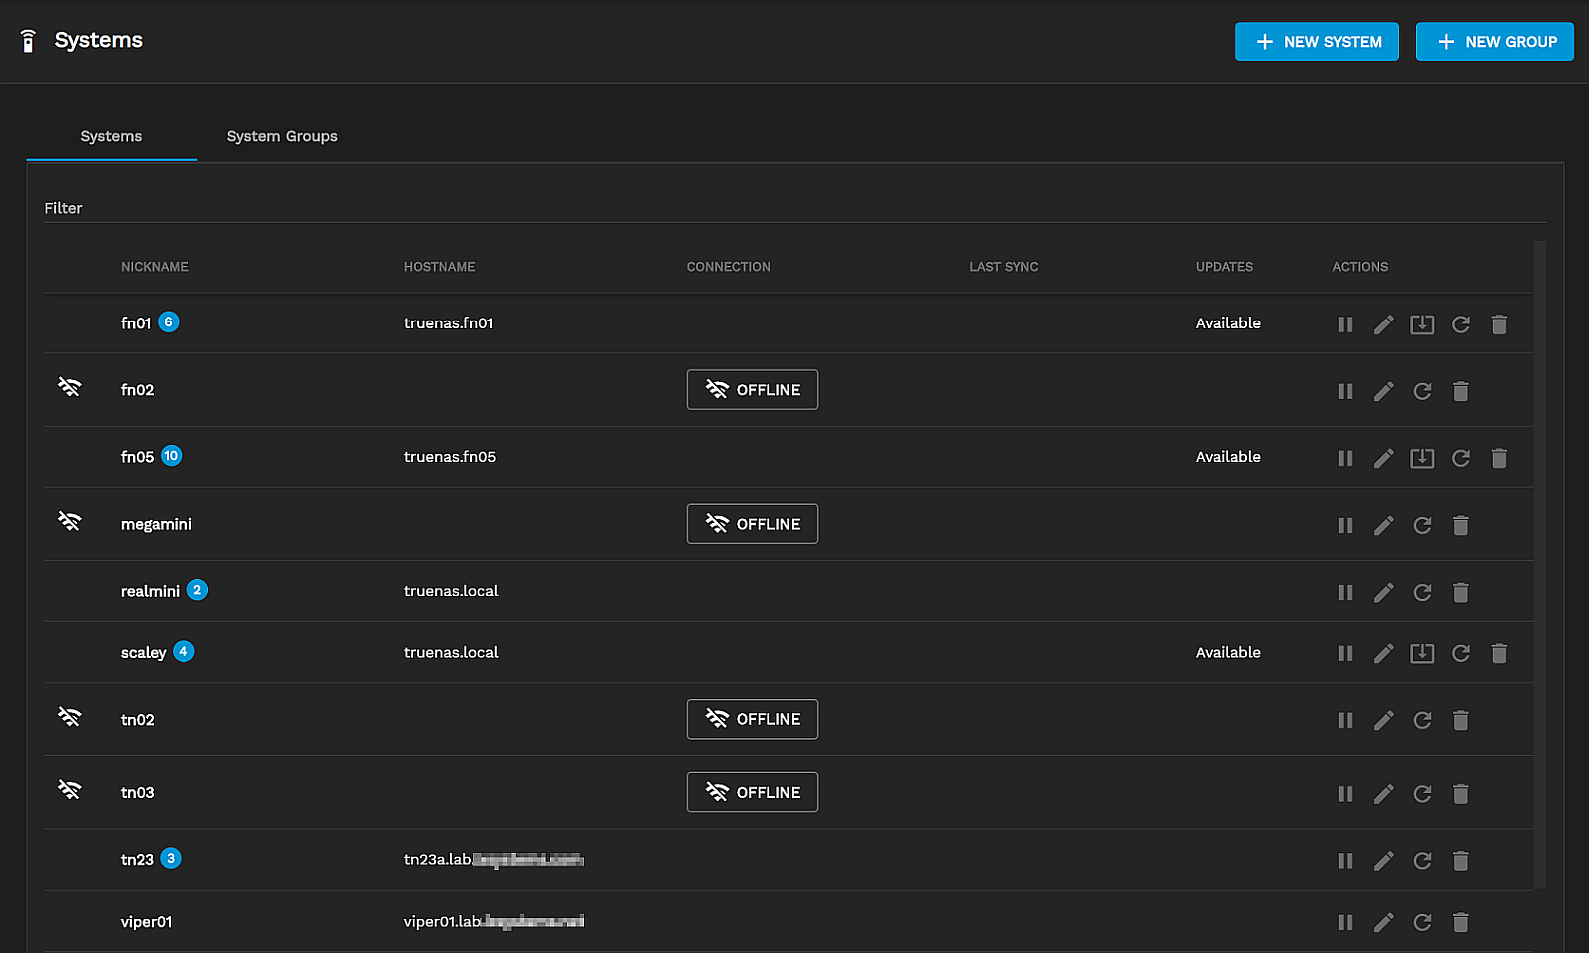Click the New Group button
Image resolution: width=1589 pixels, height=953 pixels.
tap(1494, 42)
